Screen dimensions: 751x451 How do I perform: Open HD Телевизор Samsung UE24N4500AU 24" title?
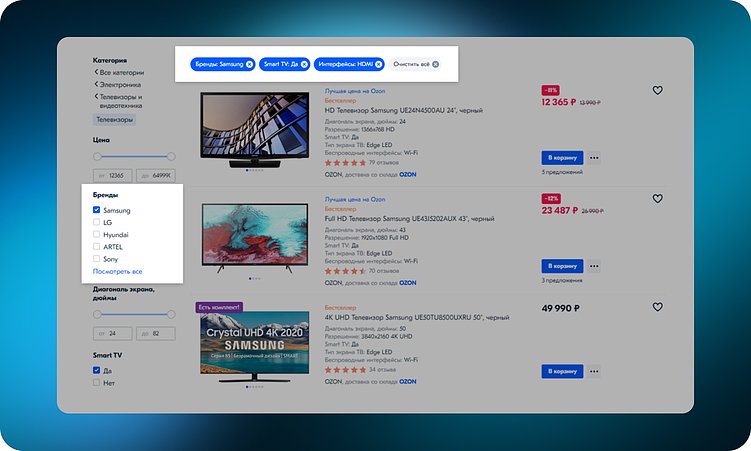(403, 110)
